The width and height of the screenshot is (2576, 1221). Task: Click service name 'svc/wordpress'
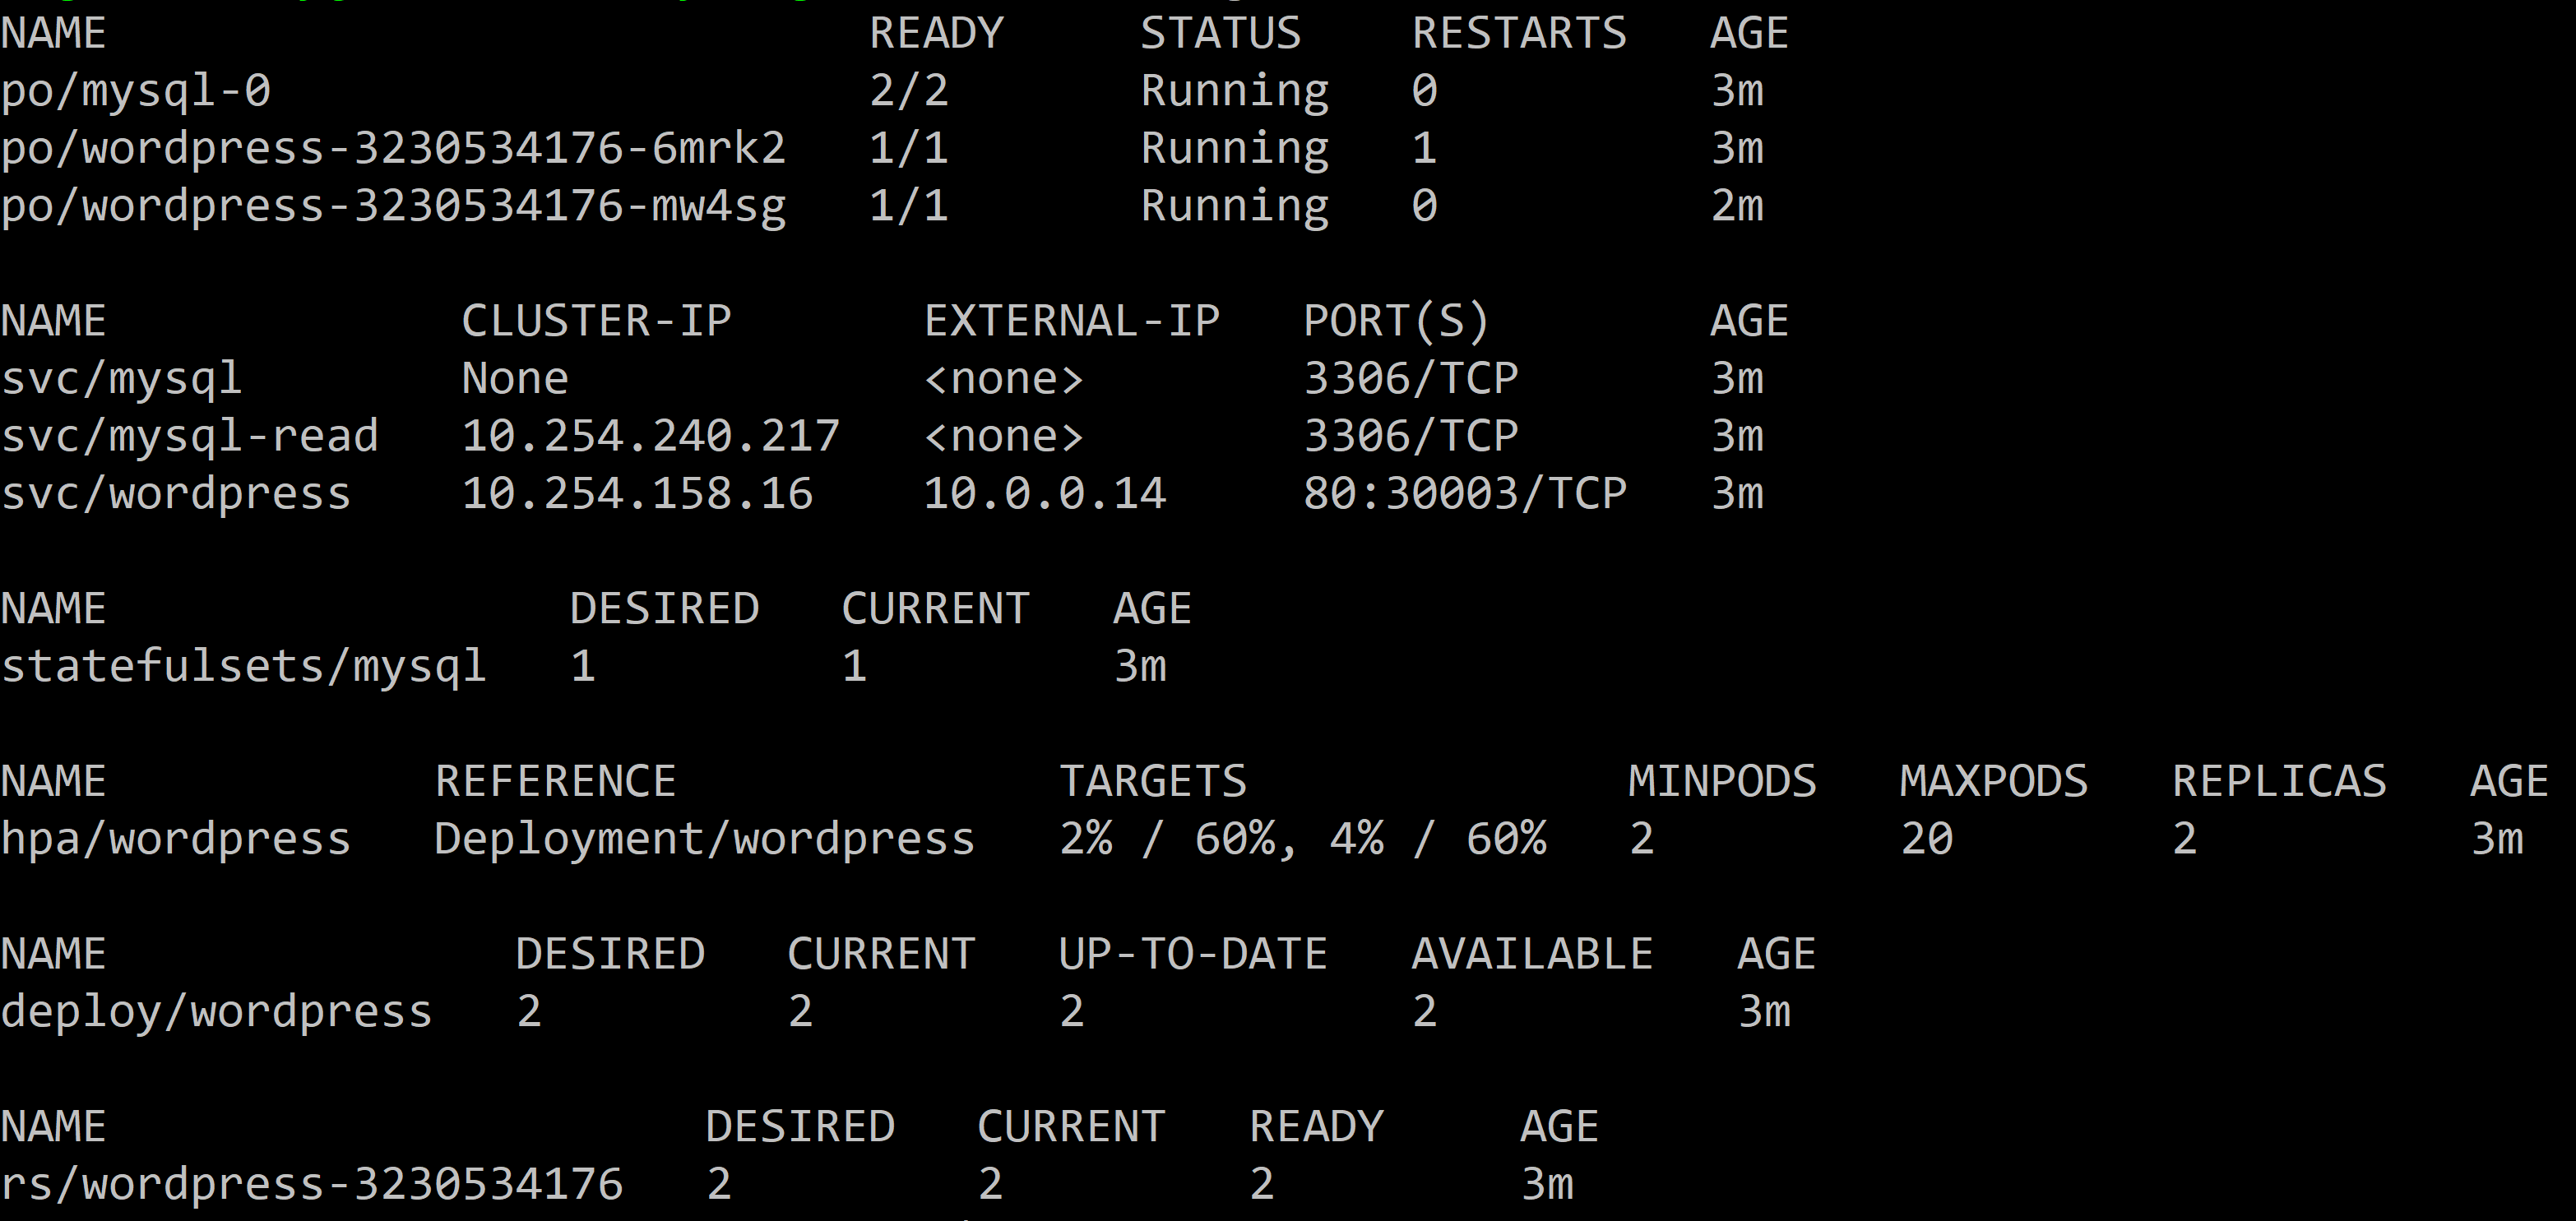[x=175, y=496]
